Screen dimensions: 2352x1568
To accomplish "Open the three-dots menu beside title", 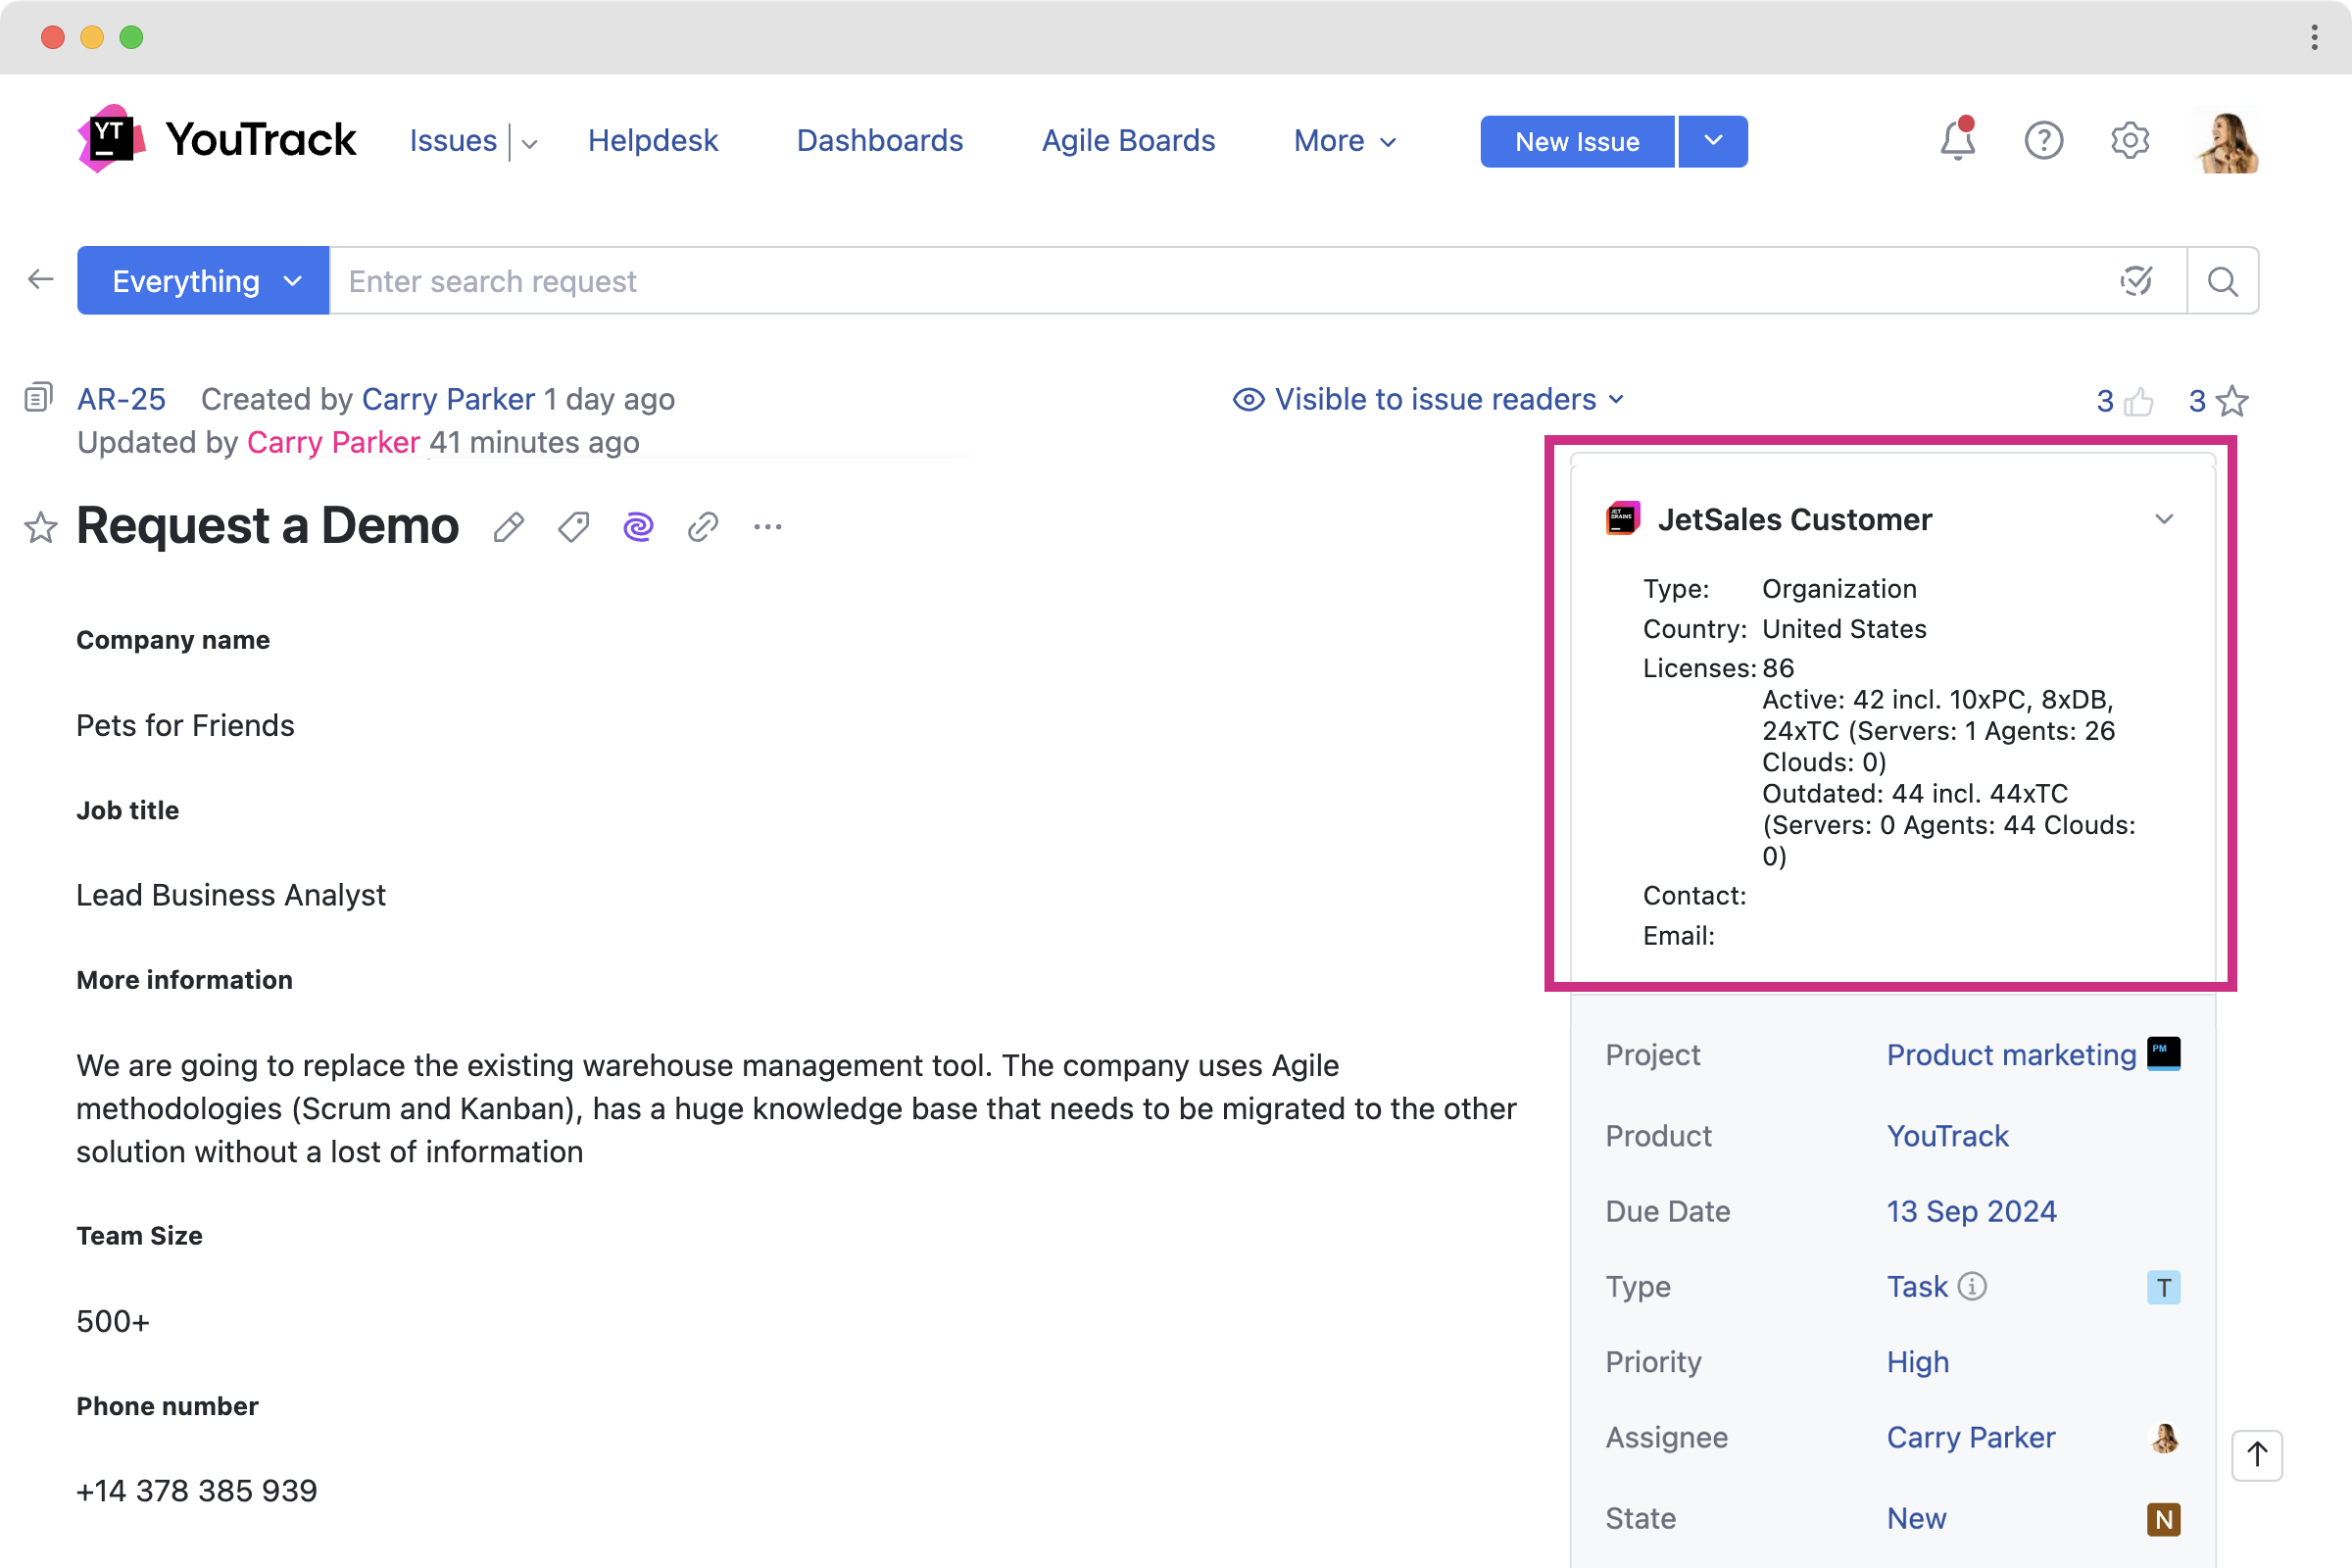I will 767,527.
